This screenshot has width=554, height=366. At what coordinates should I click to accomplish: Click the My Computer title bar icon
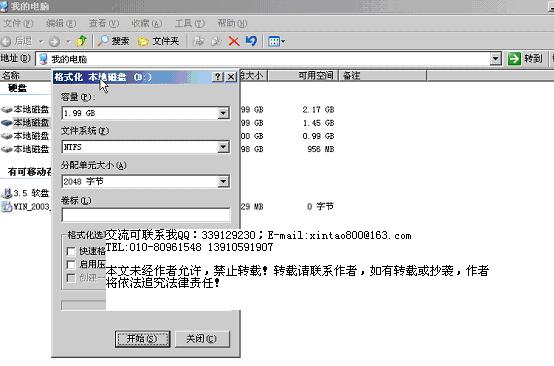tap(4, 6)
